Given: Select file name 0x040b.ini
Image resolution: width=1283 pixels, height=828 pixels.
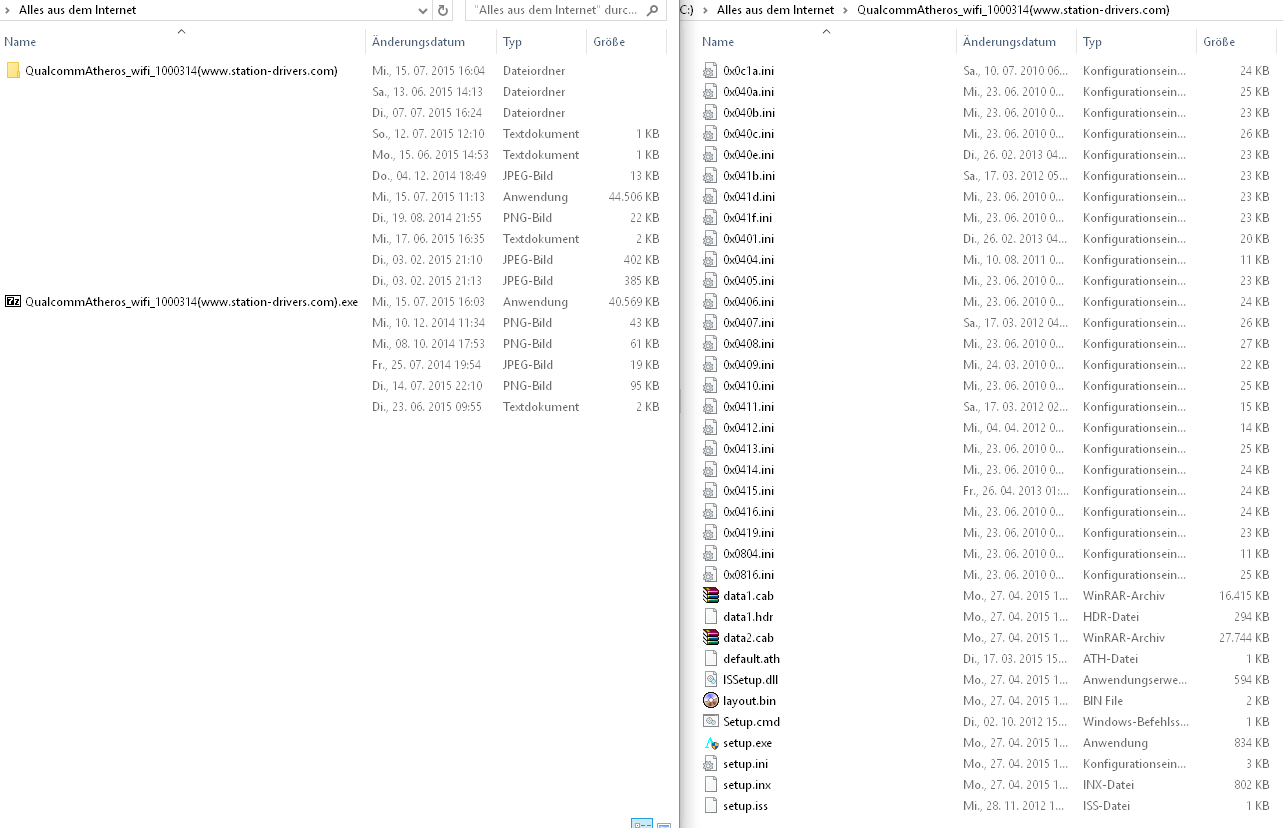Looking at the screenshot, I should 749,113.
